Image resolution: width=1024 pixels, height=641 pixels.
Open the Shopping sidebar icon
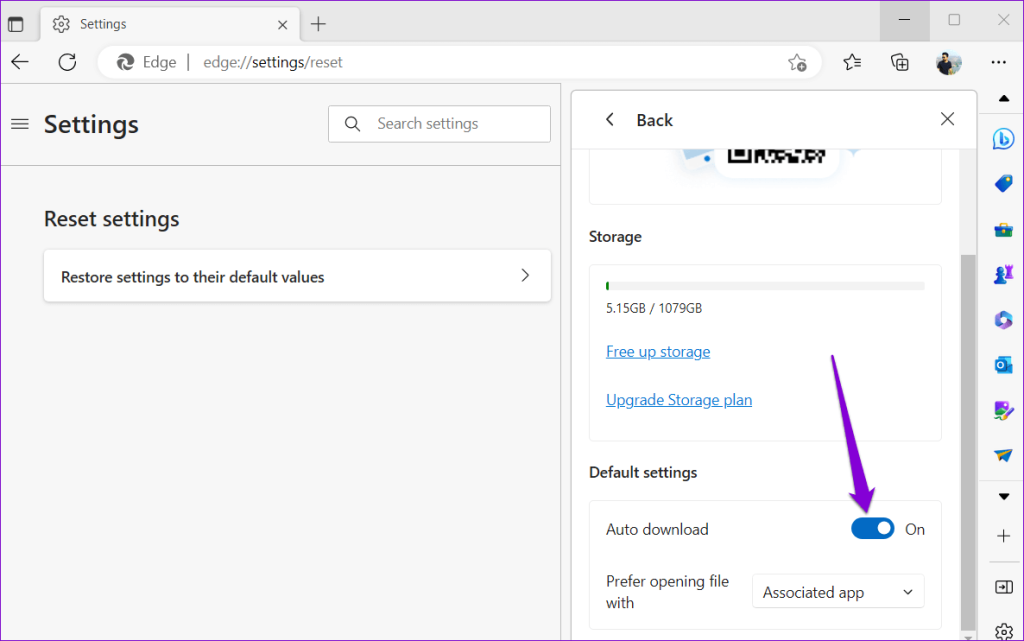1003,183
